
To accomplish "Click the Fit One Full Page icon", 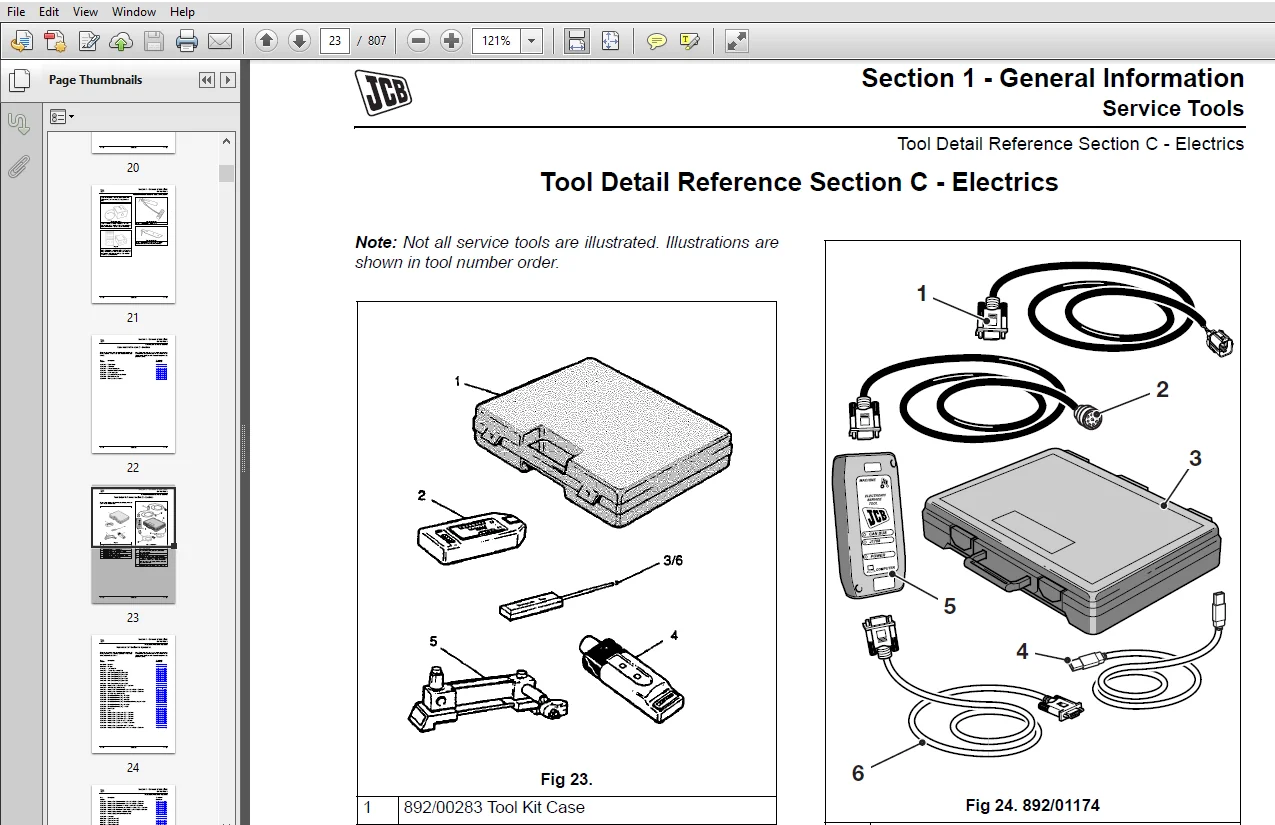I will point(610,41).
